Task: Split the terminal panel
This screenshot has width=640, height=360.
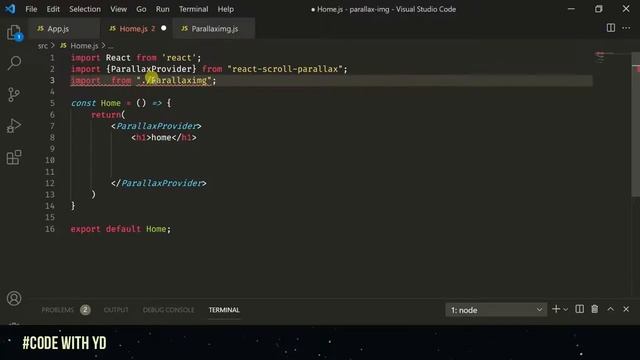Action: point(580,309)
